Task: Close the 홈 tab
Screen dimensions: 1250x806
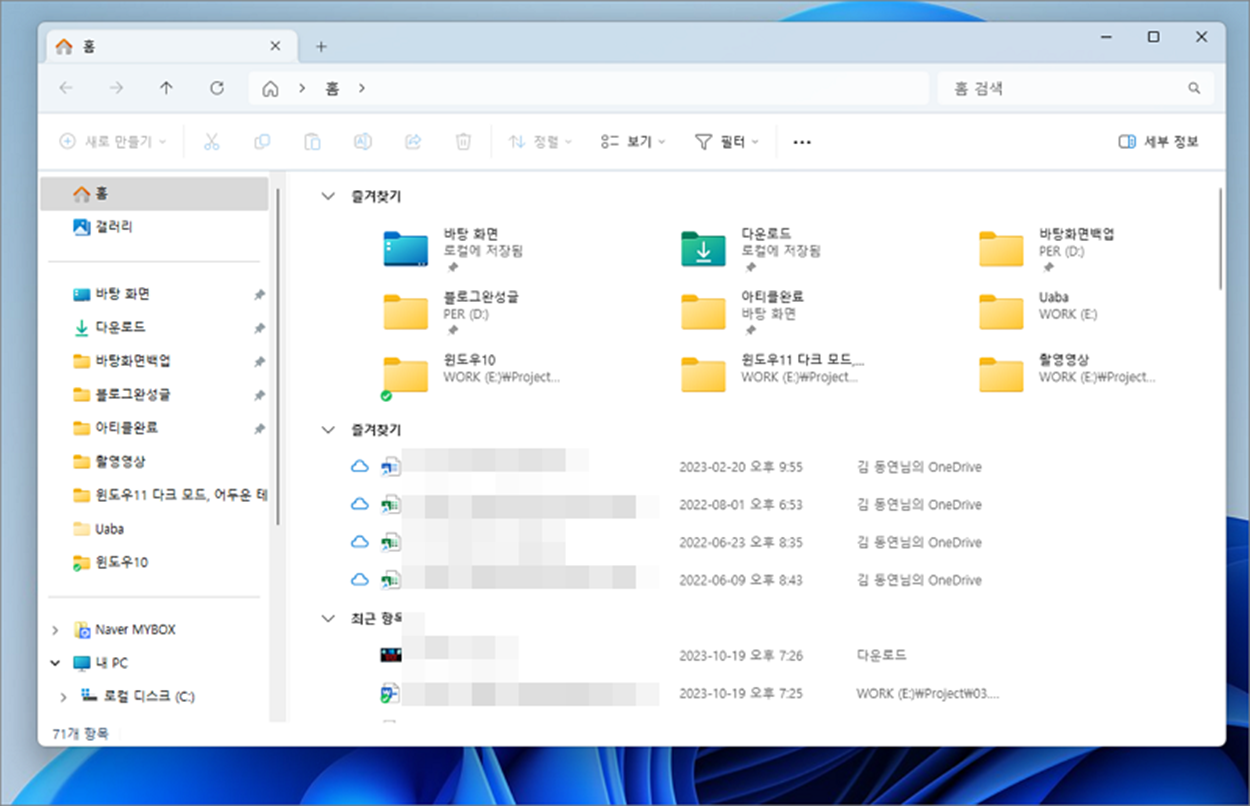Action: [275, 46]
